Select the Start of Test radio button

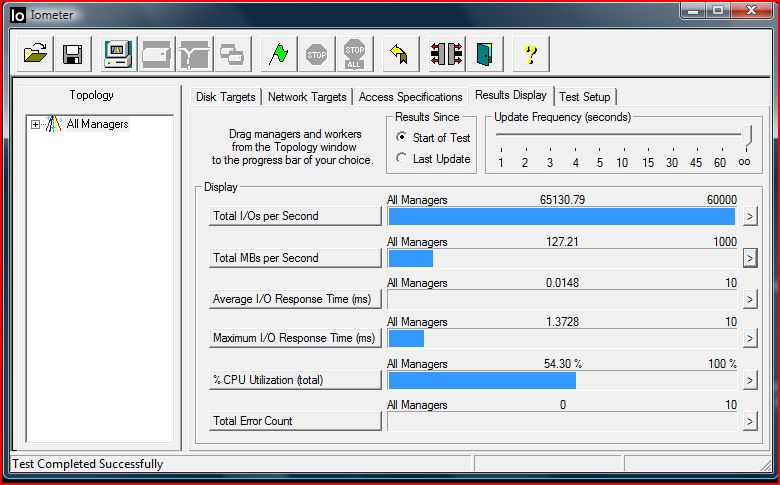coord(402,137)
